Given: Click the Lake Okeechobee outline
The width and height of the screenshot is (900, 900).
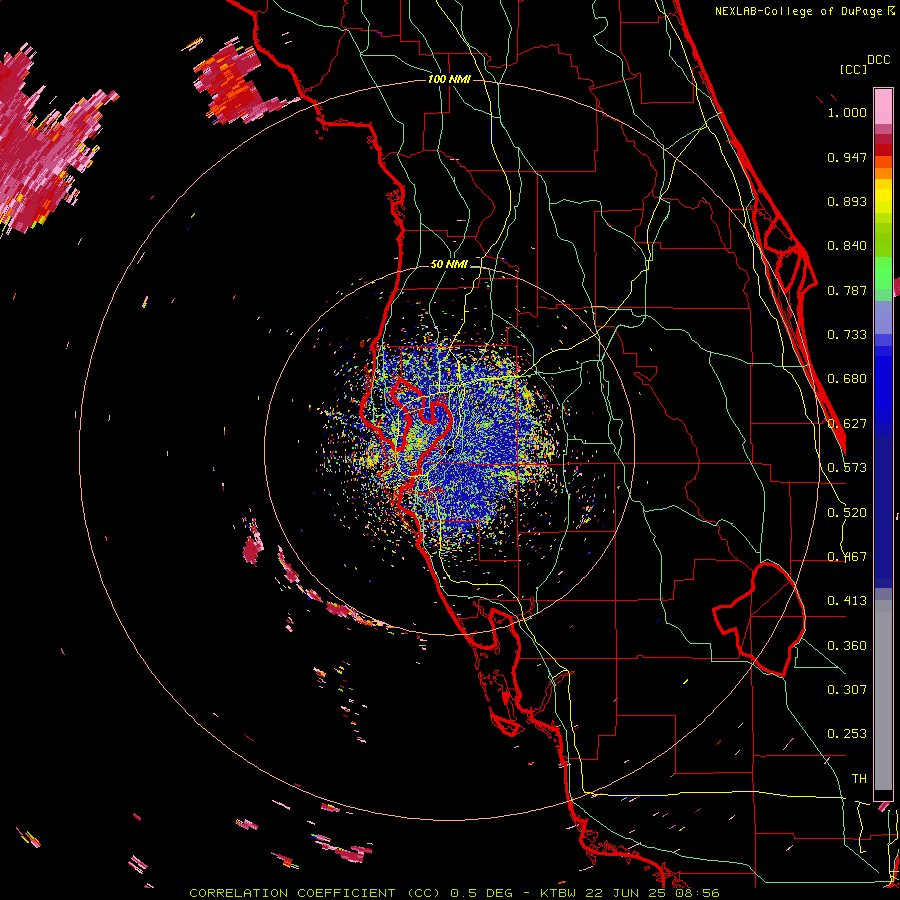Looking at the screenshot, I should coord(759,619).
